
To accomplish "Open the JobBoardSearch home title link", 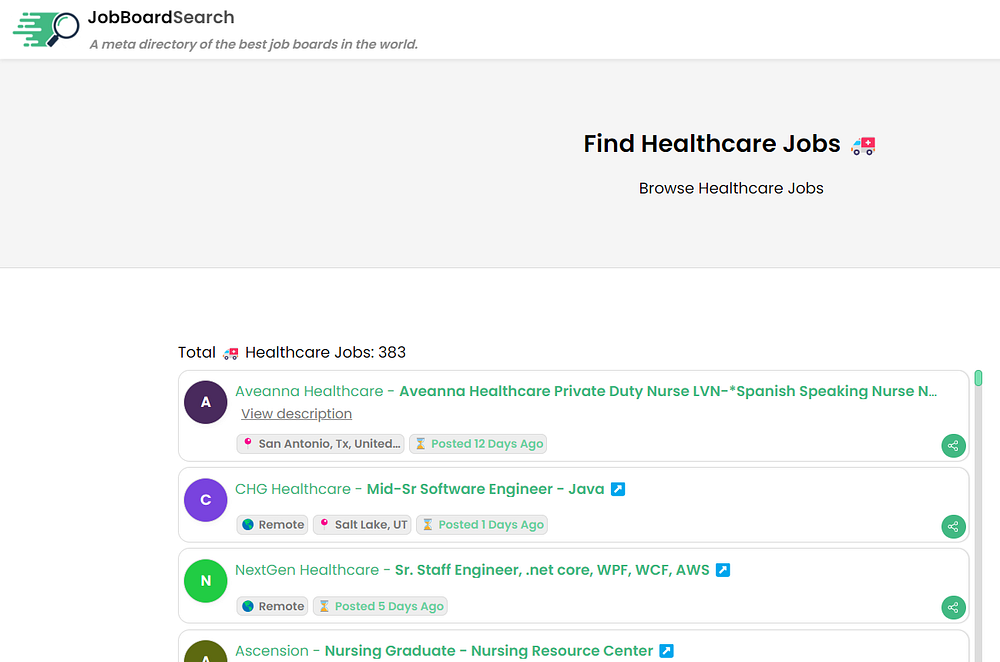I will 161,17.
